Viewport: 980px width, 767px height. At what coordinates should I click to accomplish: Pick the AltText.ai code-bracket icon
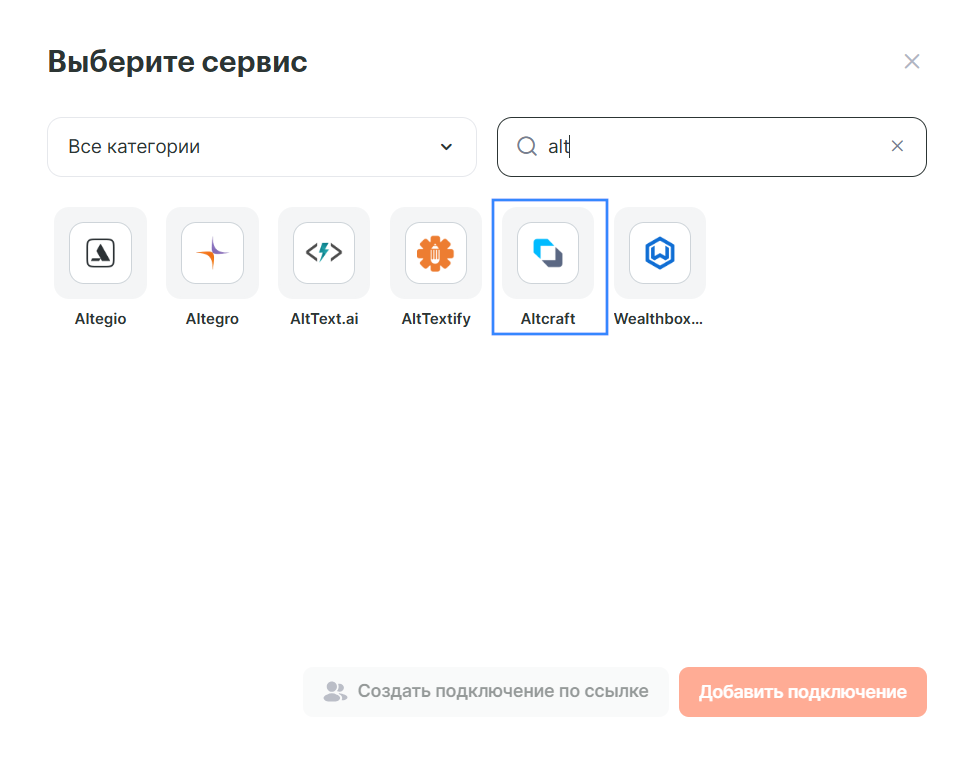point(324,253)
